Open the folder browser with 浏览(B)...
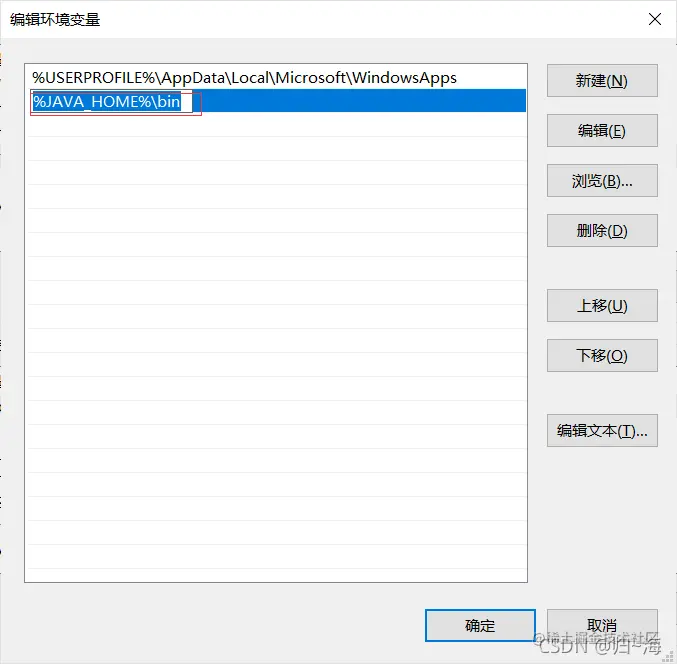Image resolution: width=677 pixels, height=664 pixels. tap(602, 180)
